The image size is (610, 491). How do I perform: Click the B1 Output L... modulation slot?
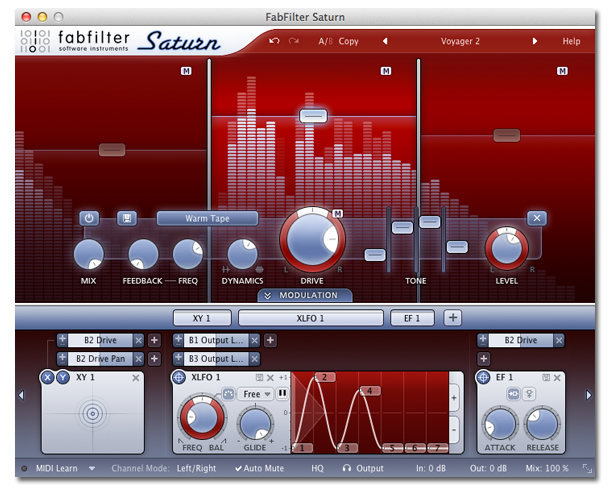coord(216,340)
